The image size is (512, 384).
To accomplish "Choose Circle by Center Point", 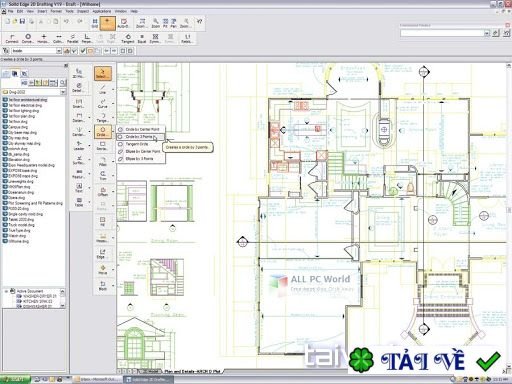I will [140, 129].
